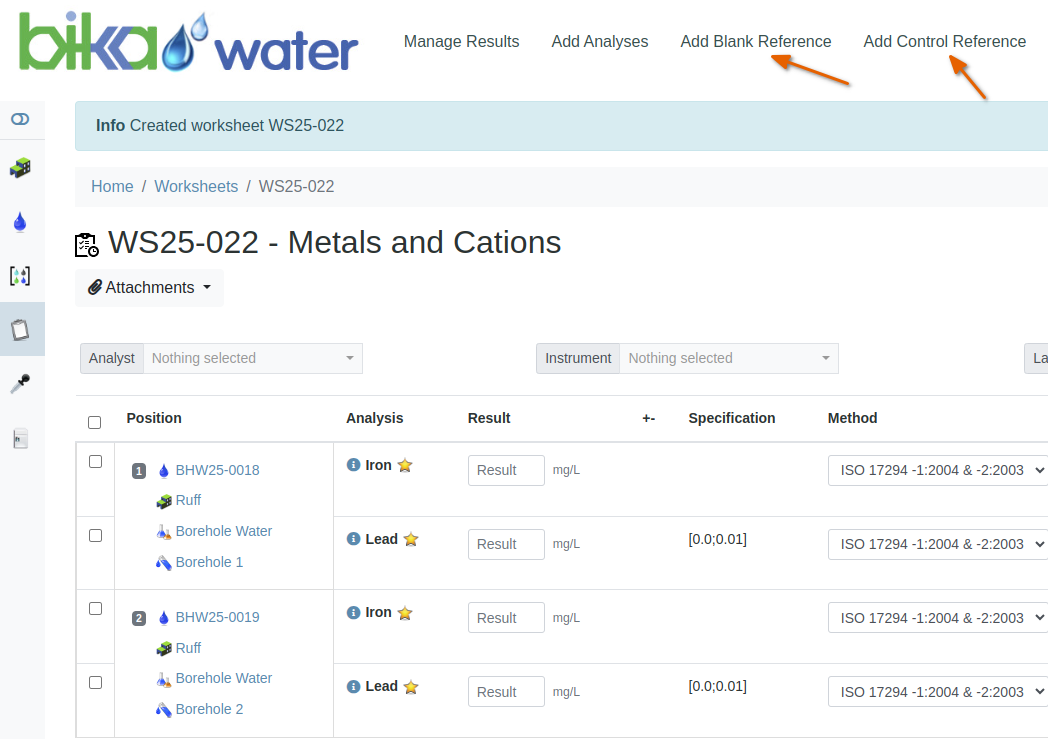Select the clipboard worksheets sidebar icon
This screenshot has width=1048, height=739.
coord(20,329)
